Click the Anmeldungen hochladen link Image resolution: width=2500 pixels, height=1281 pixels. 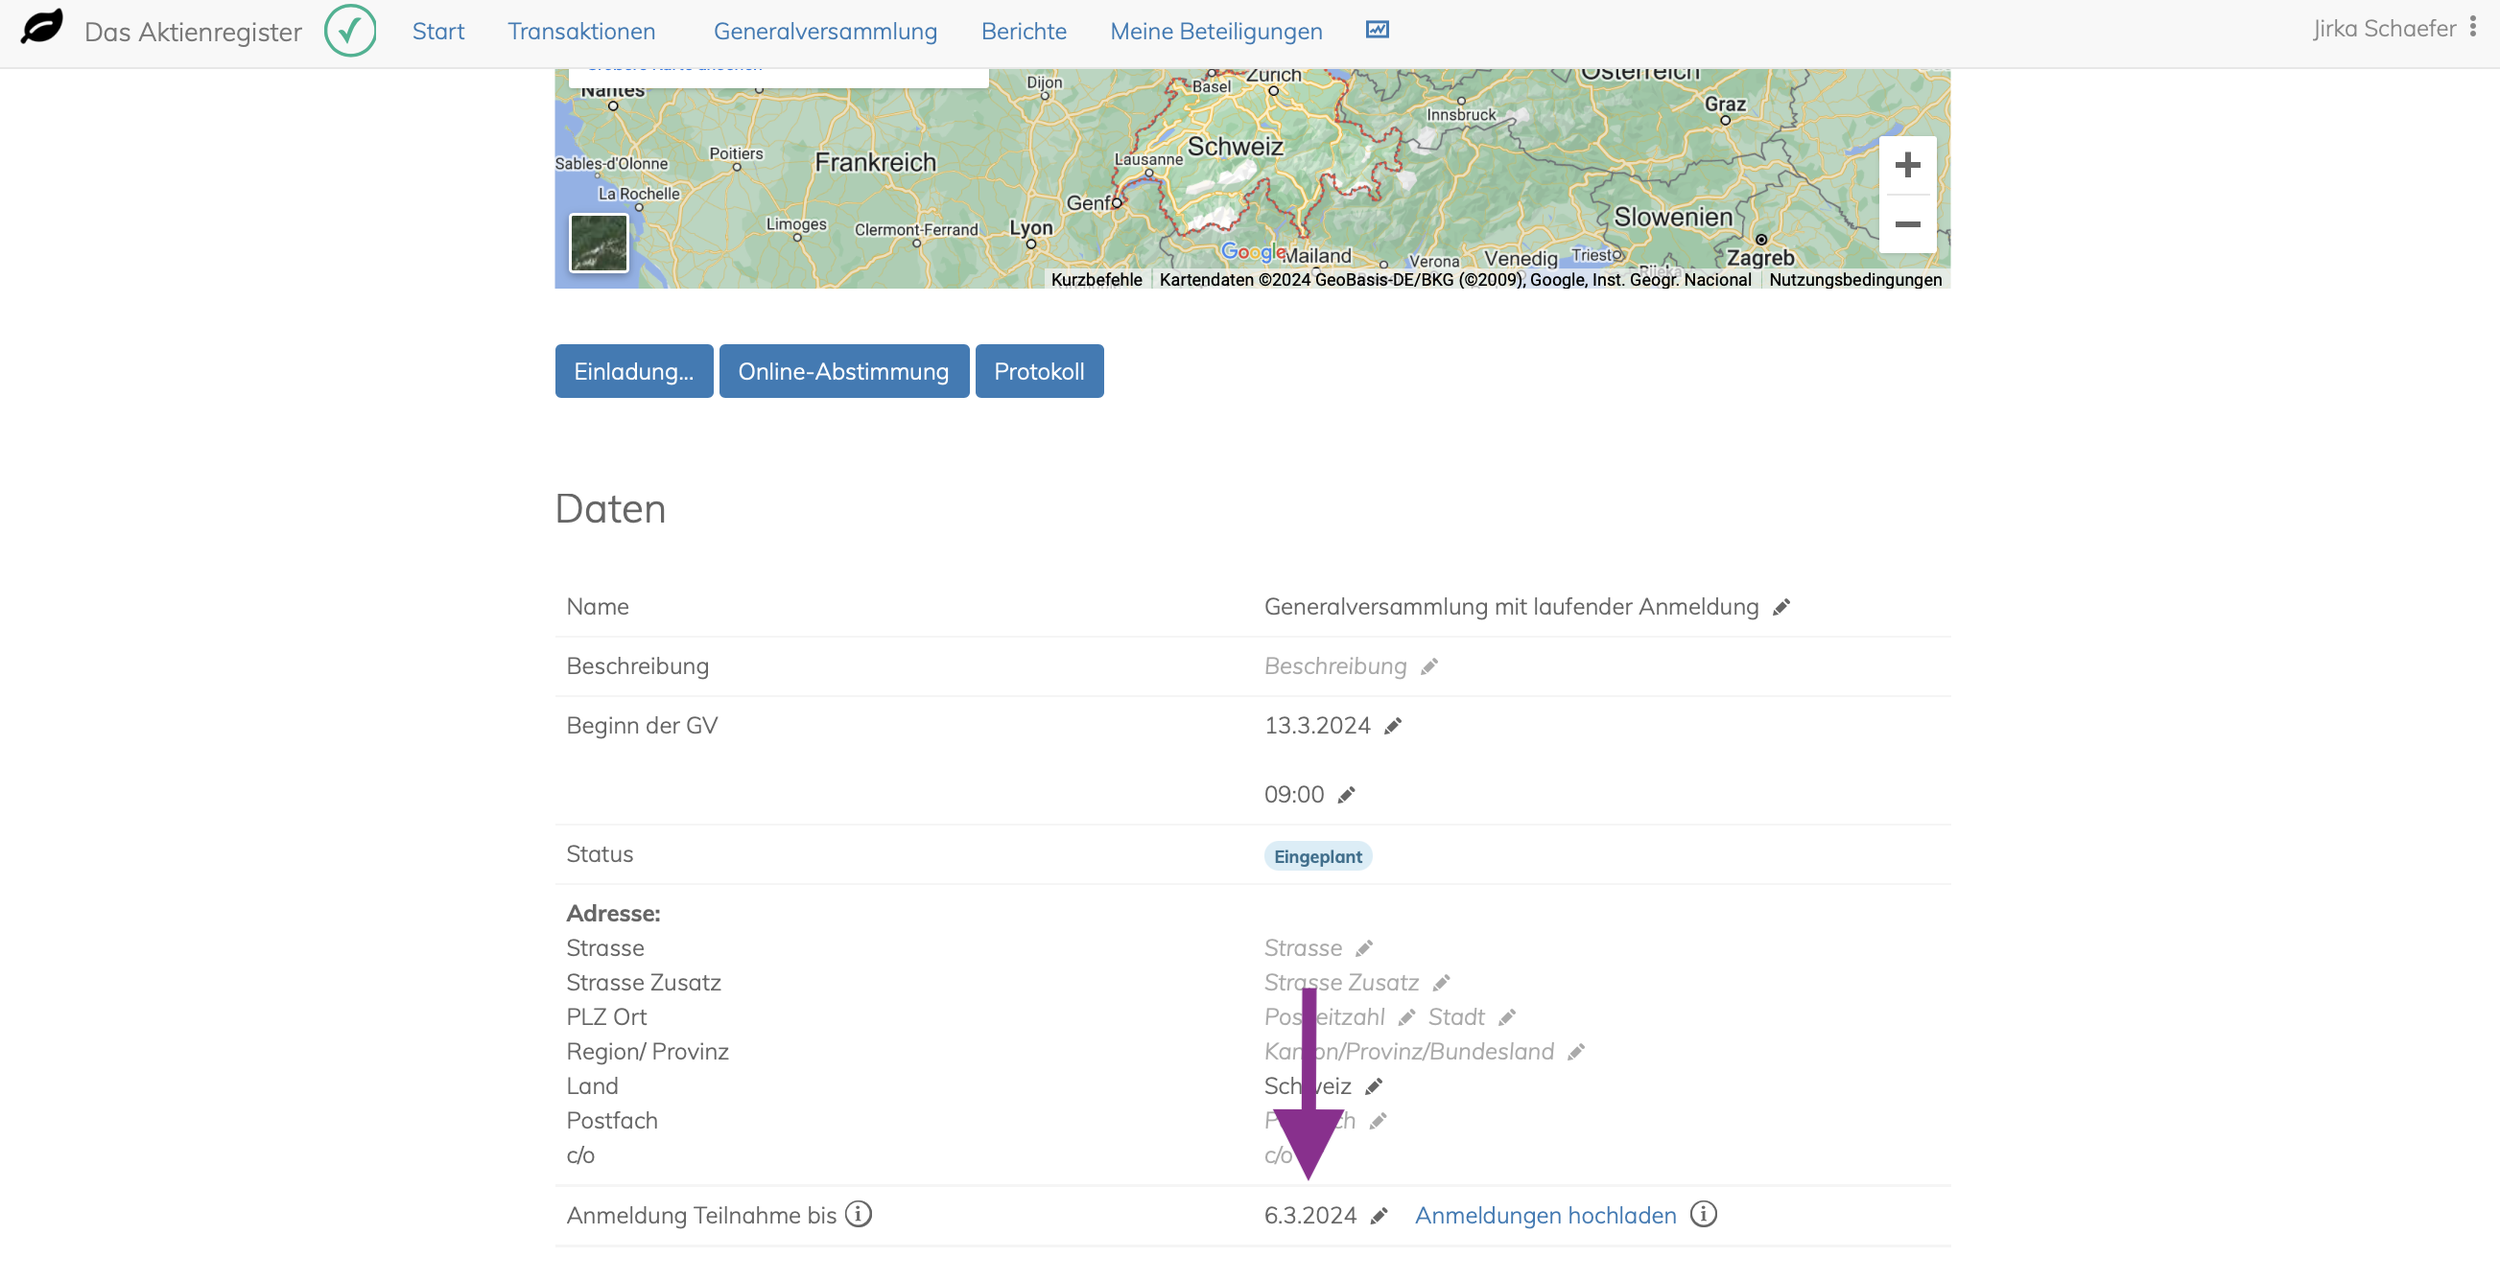(1545, 1216)
